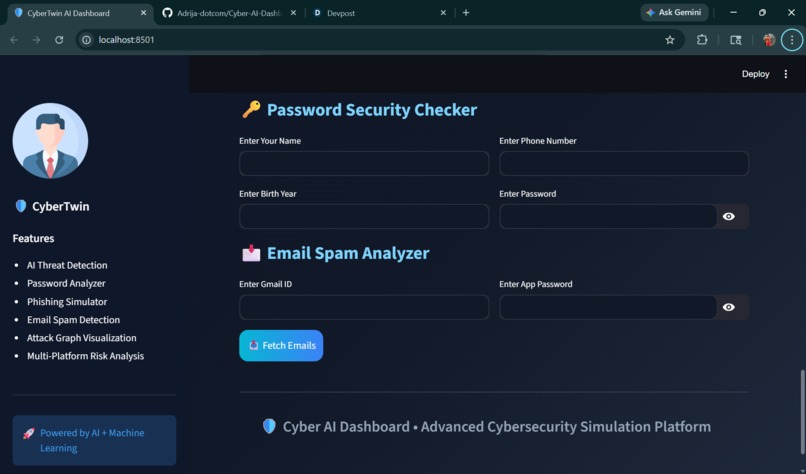806x474 pixels.
Task: Focus the Enter Phone Number field
Action: pyautogui.click(x=624, y=163)
